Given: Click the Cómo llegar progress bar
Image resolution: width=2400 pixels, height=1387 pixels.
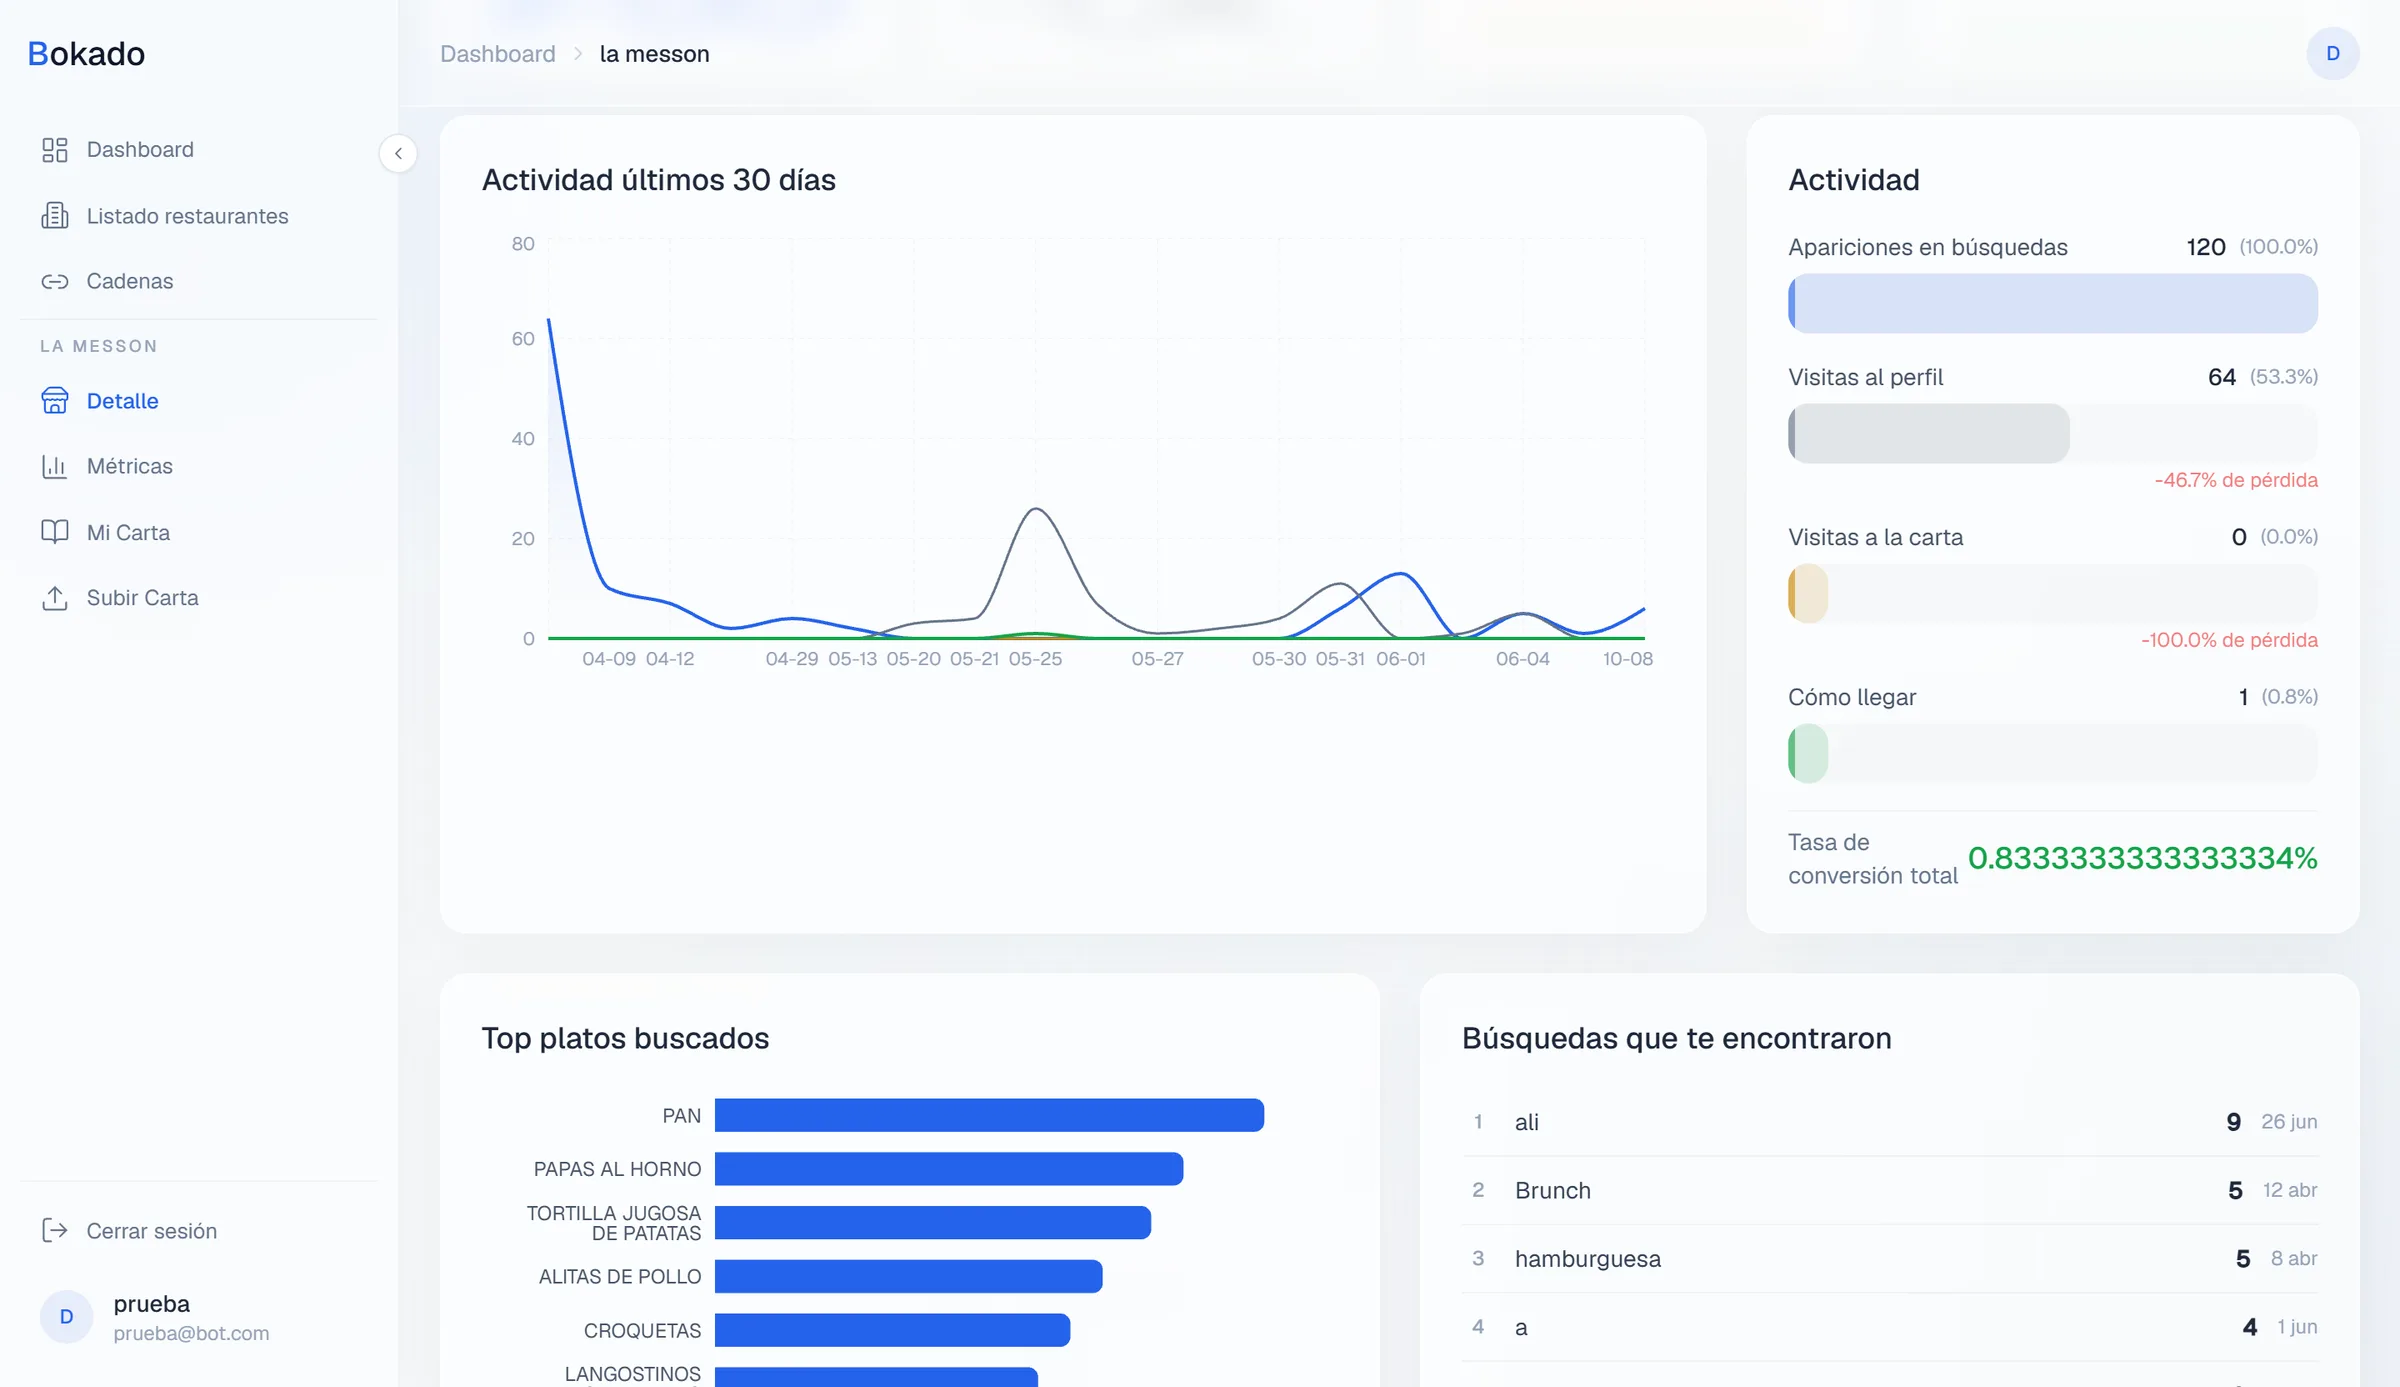Looking at the screenshot, I should pyautogui.click(x=2052, y=754).
